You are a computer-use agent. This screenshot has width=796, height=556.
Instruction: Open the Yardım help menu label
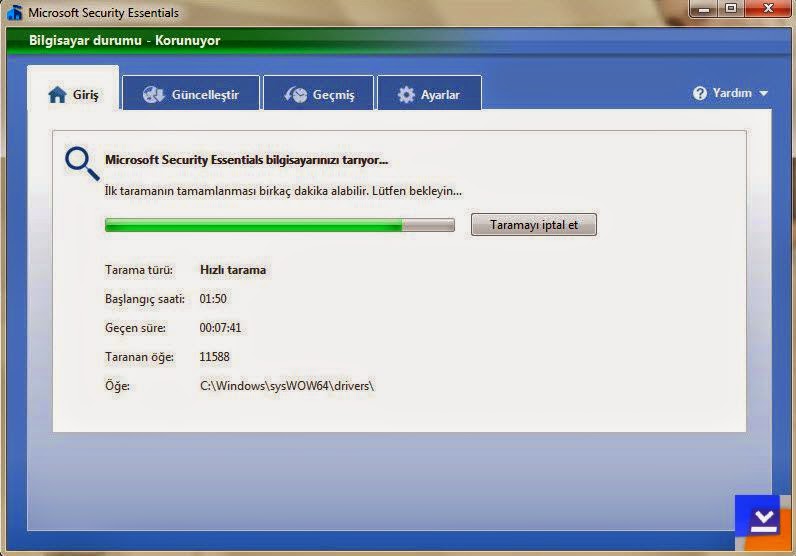coord(732,93)
